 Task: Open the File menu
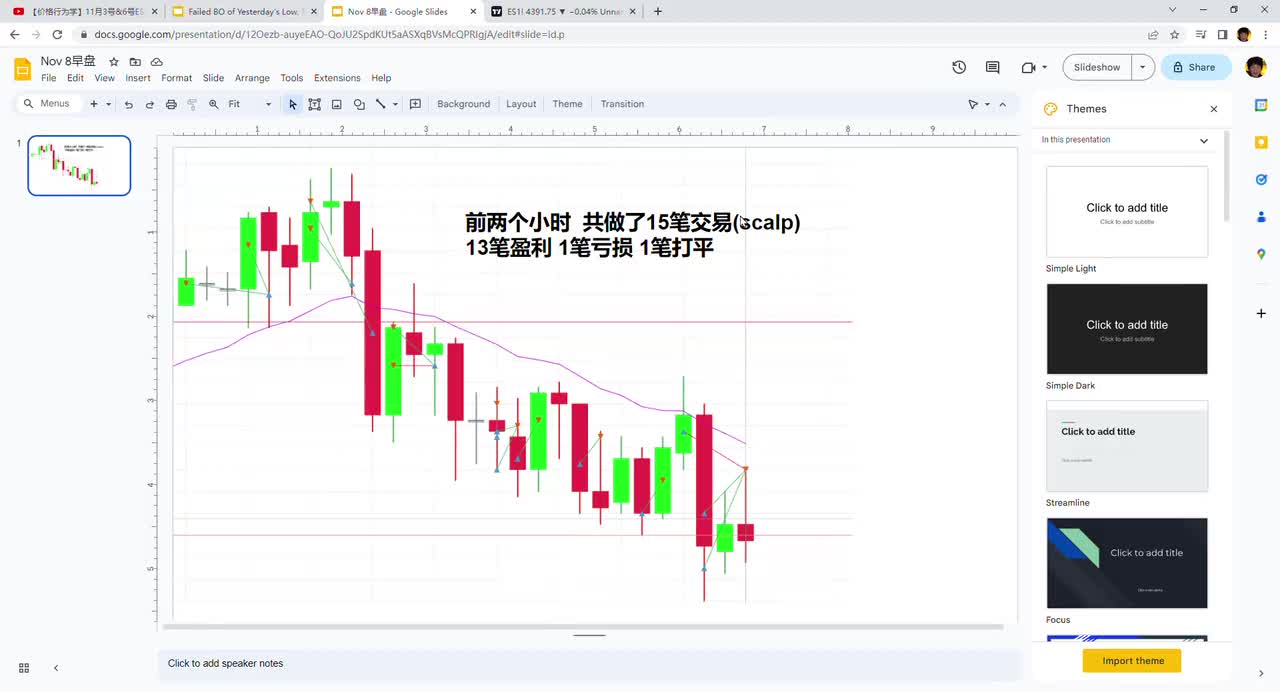(x=49, y=78)
